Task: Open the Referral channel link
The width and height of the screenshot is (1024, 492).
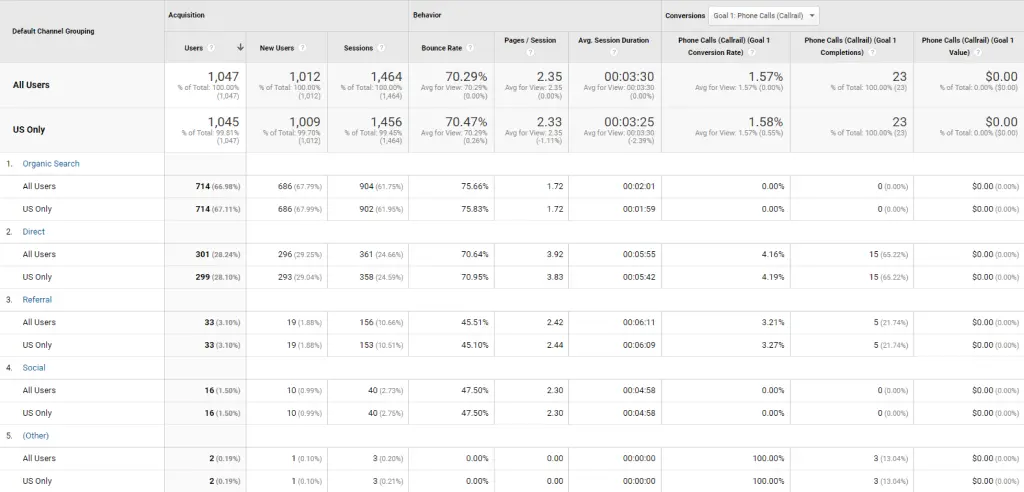Action: (37, 299)
